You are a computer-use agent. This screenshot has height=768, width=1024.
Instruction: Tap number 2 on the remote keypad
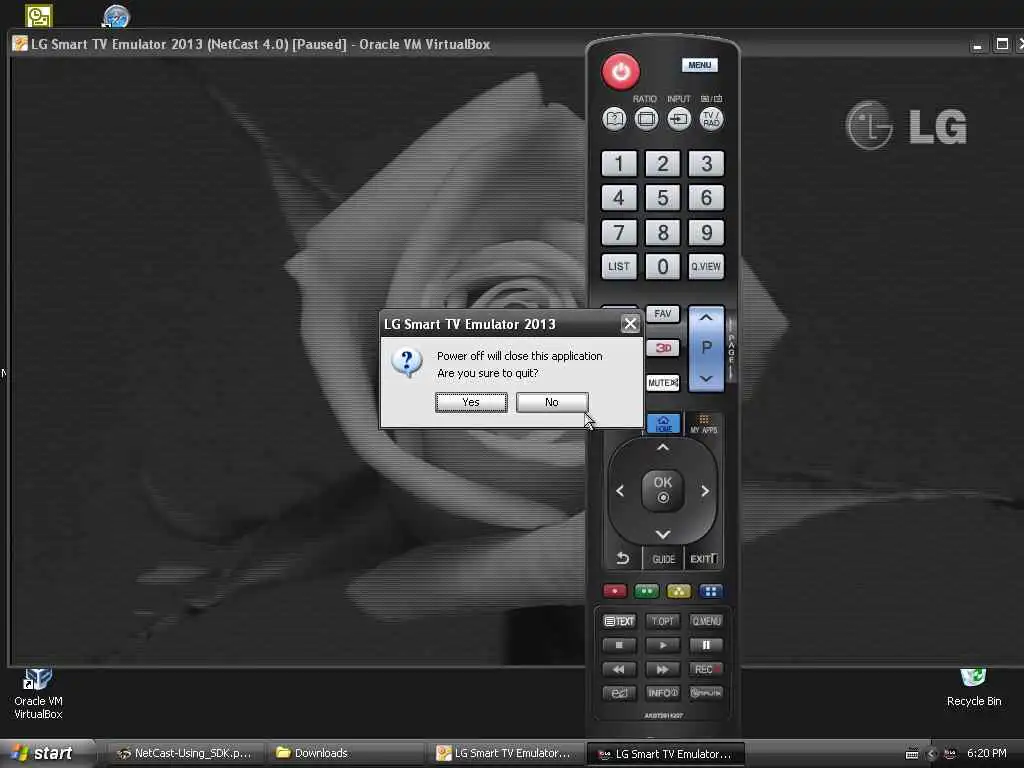click(662, 164)
